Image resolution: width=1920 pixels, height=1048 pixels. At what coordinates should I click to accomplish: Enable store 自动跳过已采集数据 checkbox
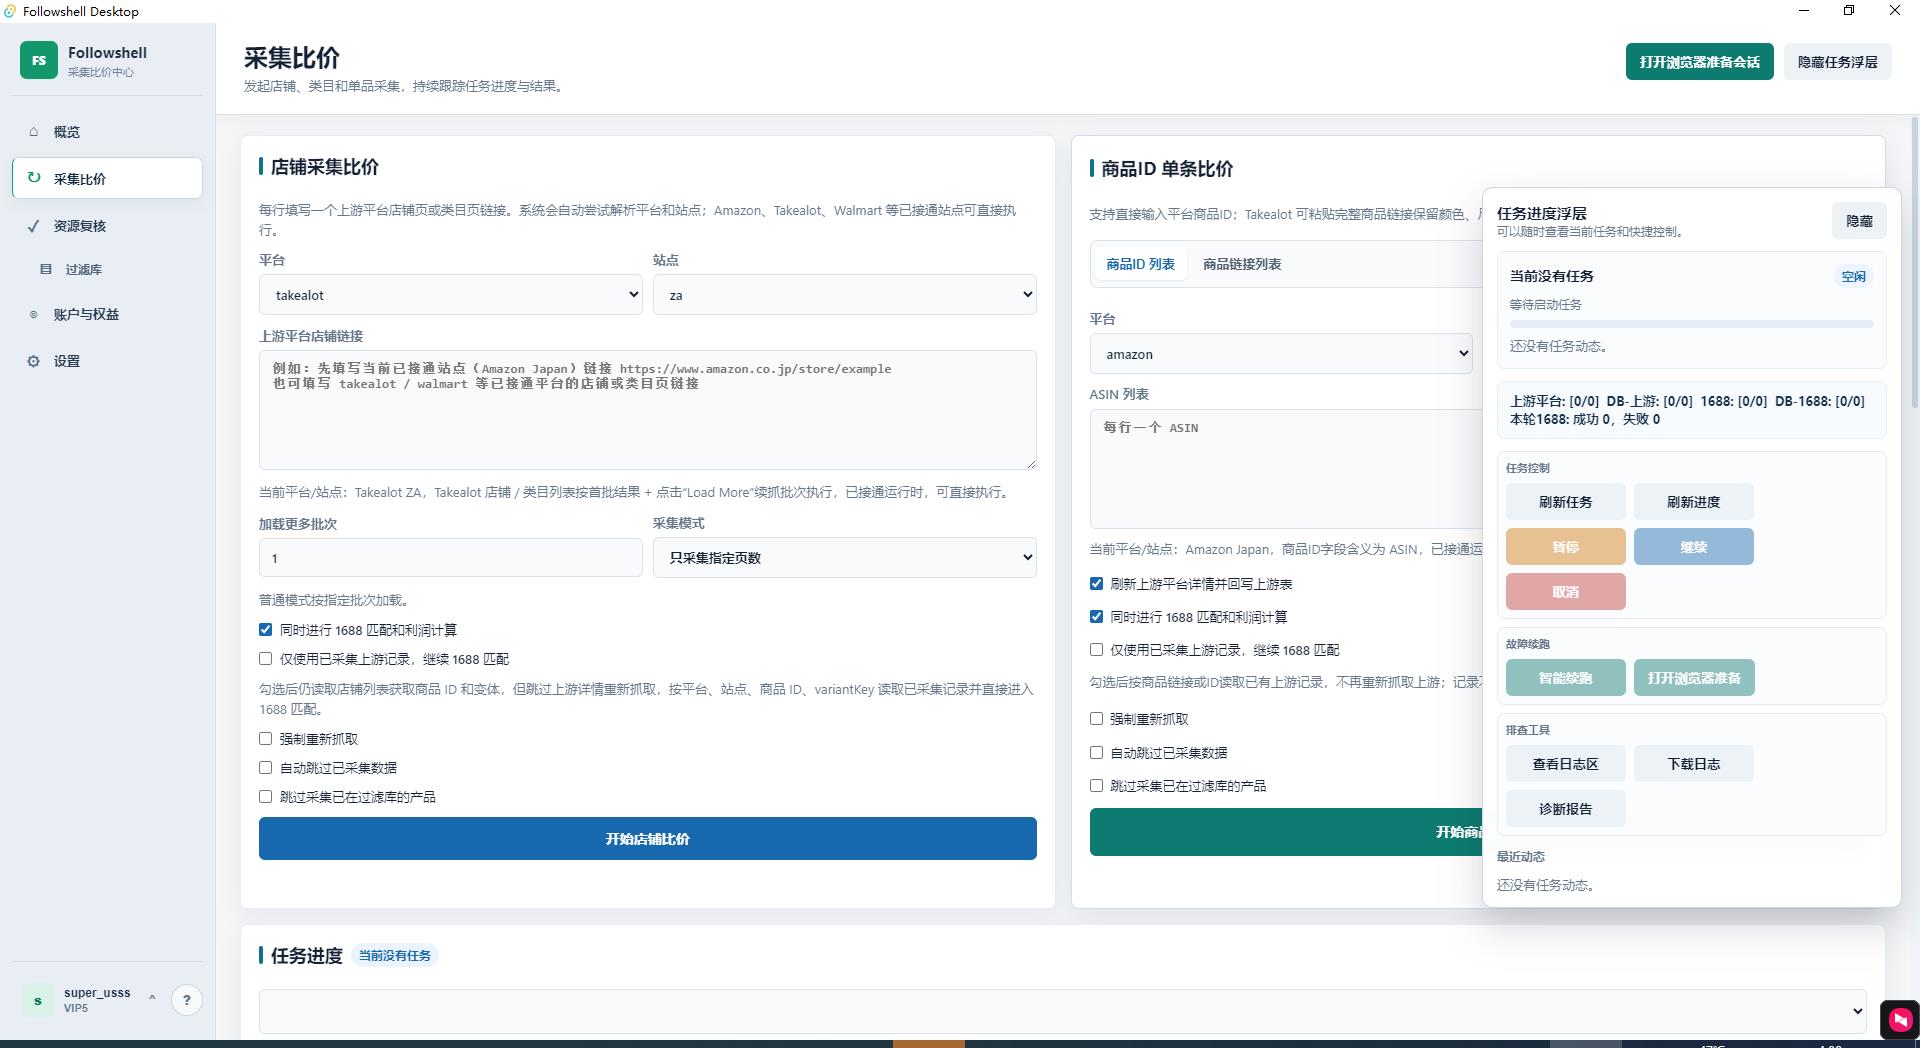coord(265,768)
